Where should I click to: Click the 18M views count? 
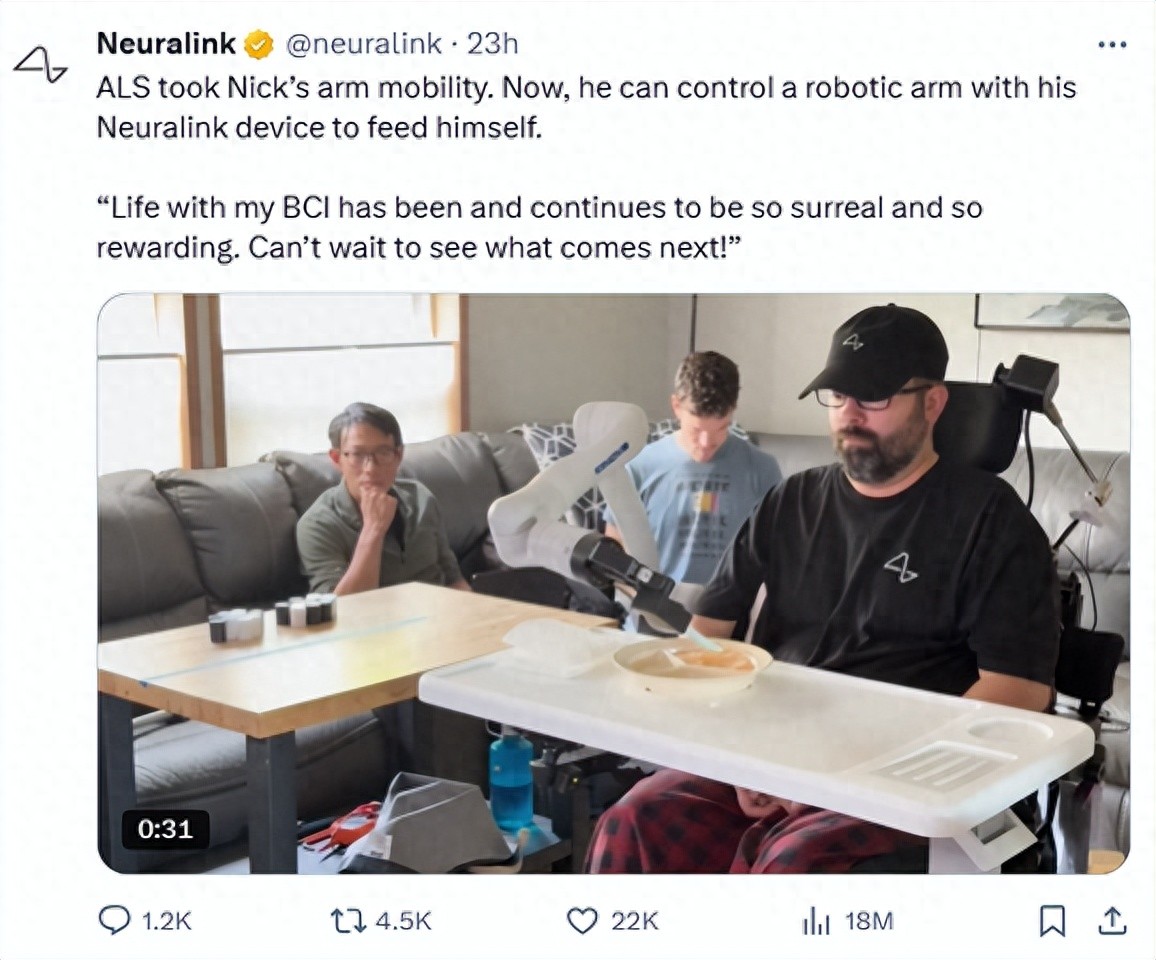tap(869, 921)
